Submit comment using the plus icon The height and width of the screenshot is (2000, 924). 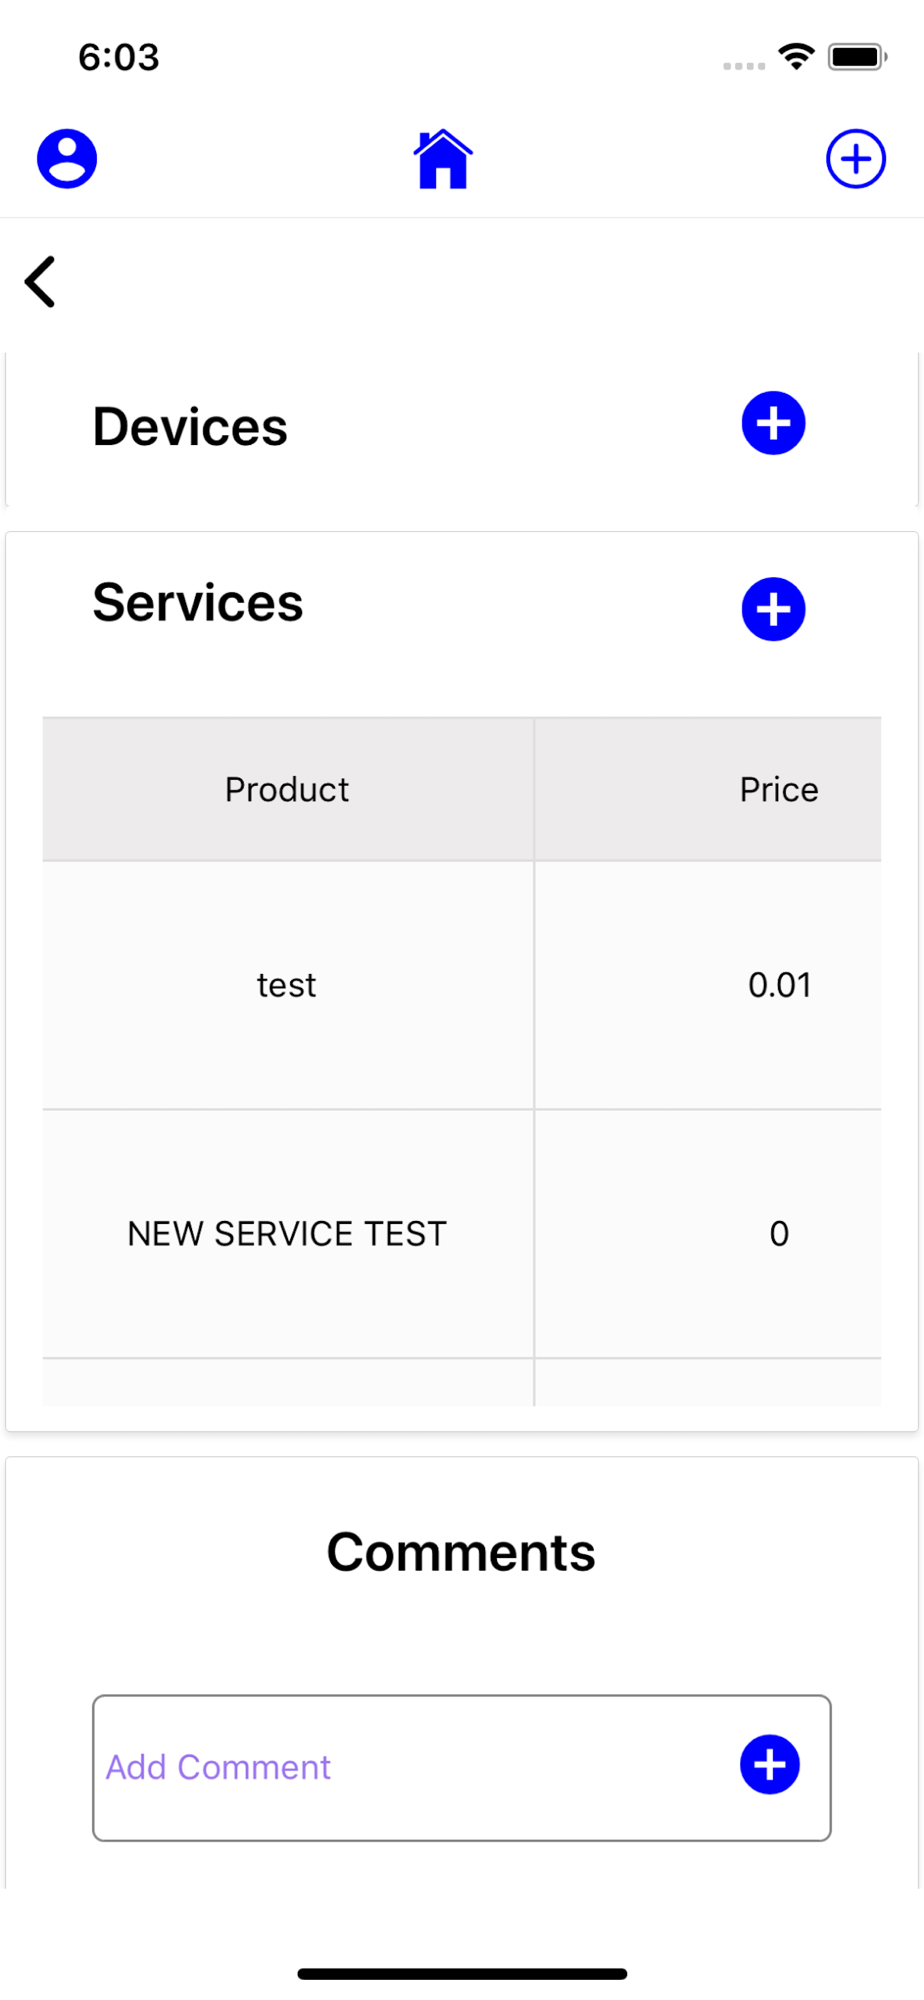point(770,1765)
